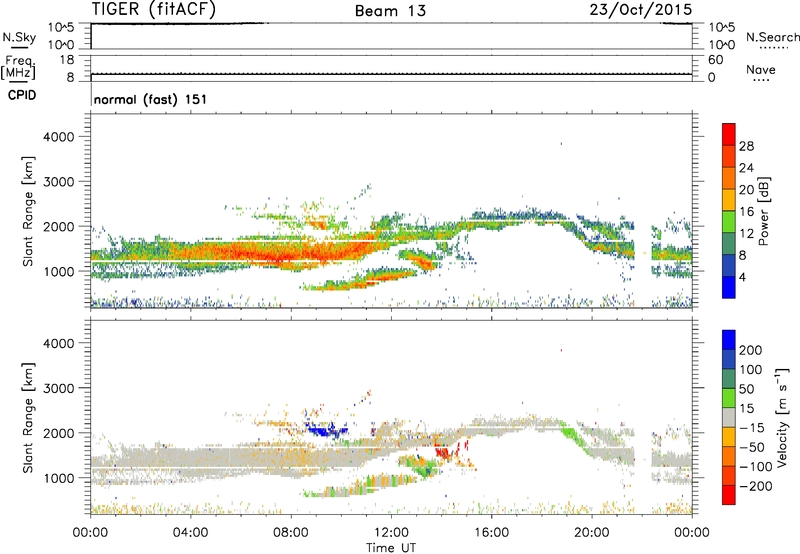
Task: Click the 16:00 time axis tick label
Action: point(491,533)
